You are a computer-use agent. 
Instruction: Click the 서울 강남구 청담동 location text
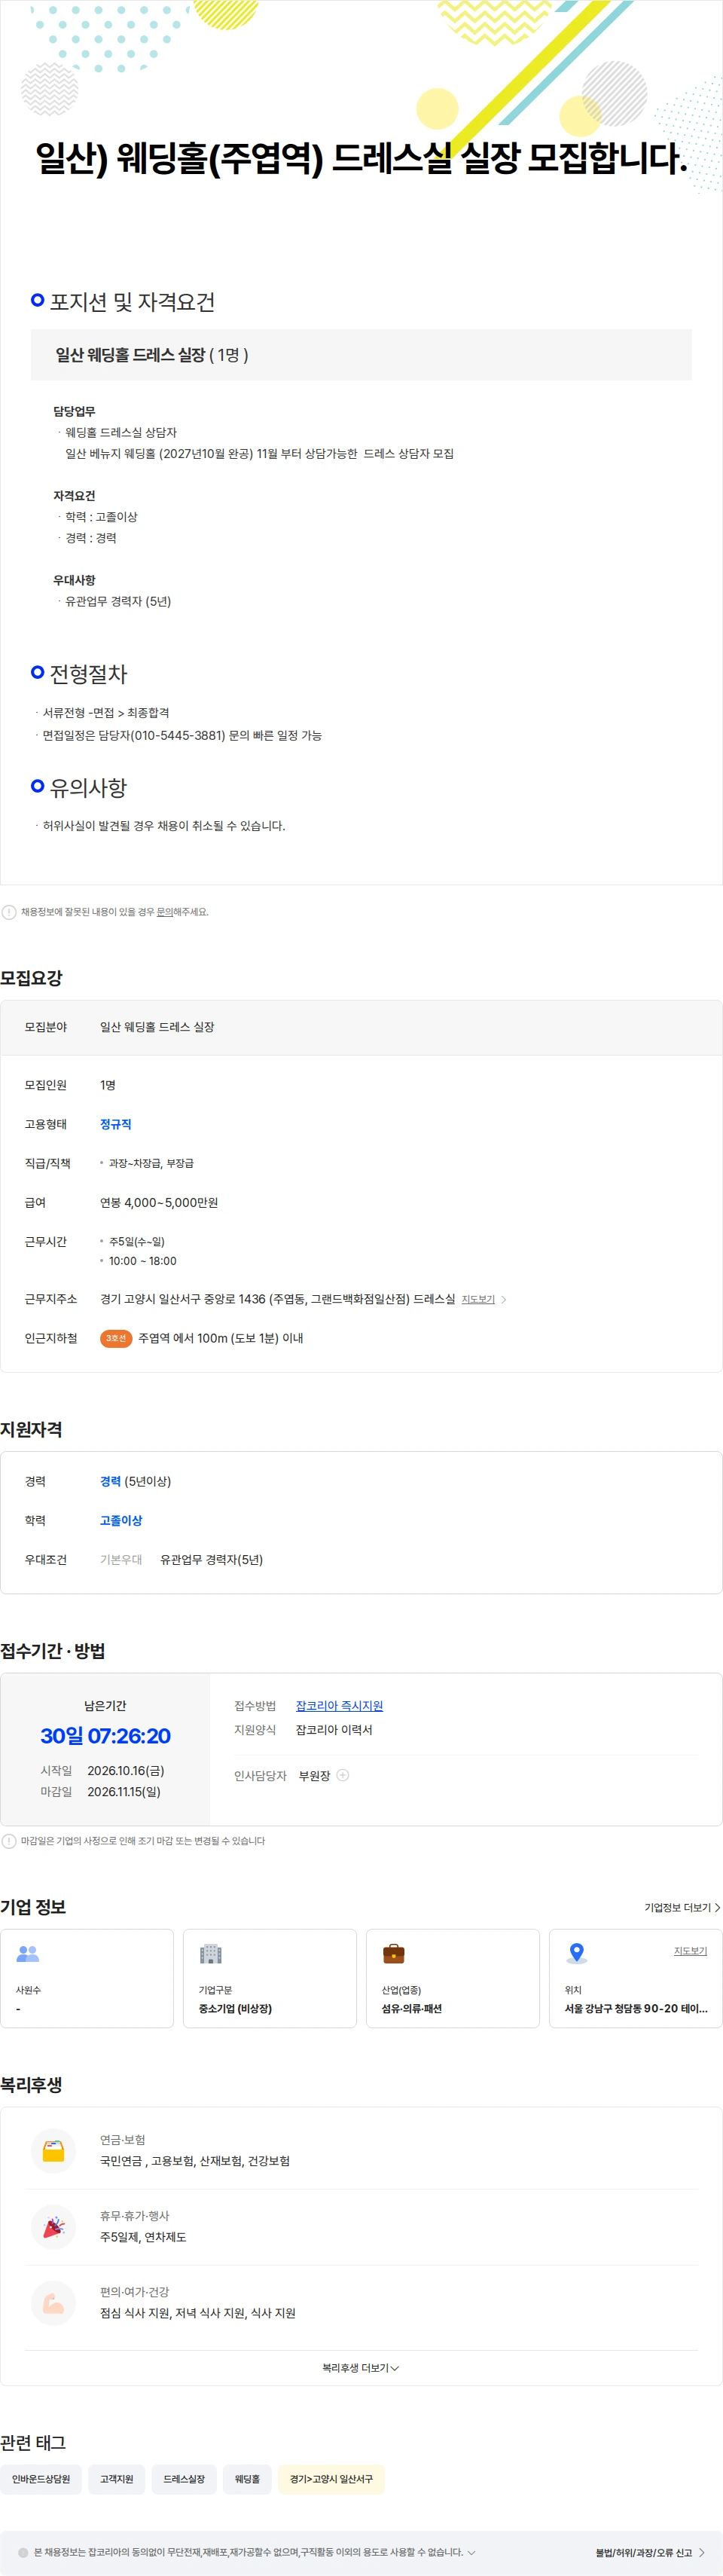pos(636,2008)
